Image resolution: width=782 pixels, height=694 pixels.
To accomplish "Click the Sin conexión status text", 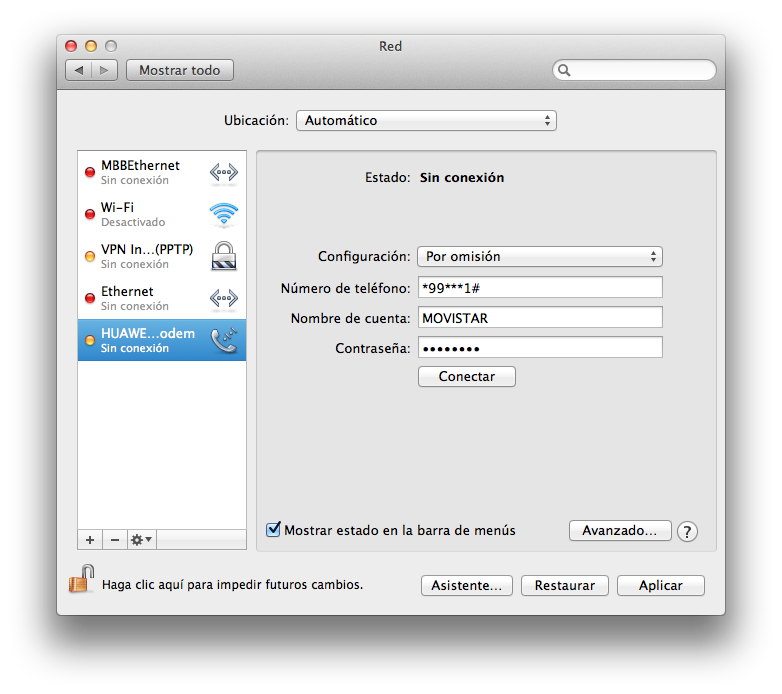I will pyautogui.click(x=462, y=177).
